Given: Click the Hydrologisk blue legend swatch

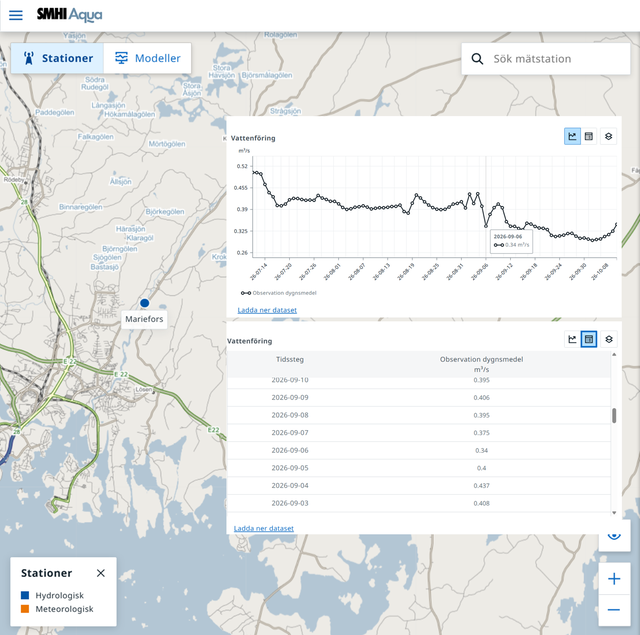Looking at the screenshot, I should click(25, 595).
